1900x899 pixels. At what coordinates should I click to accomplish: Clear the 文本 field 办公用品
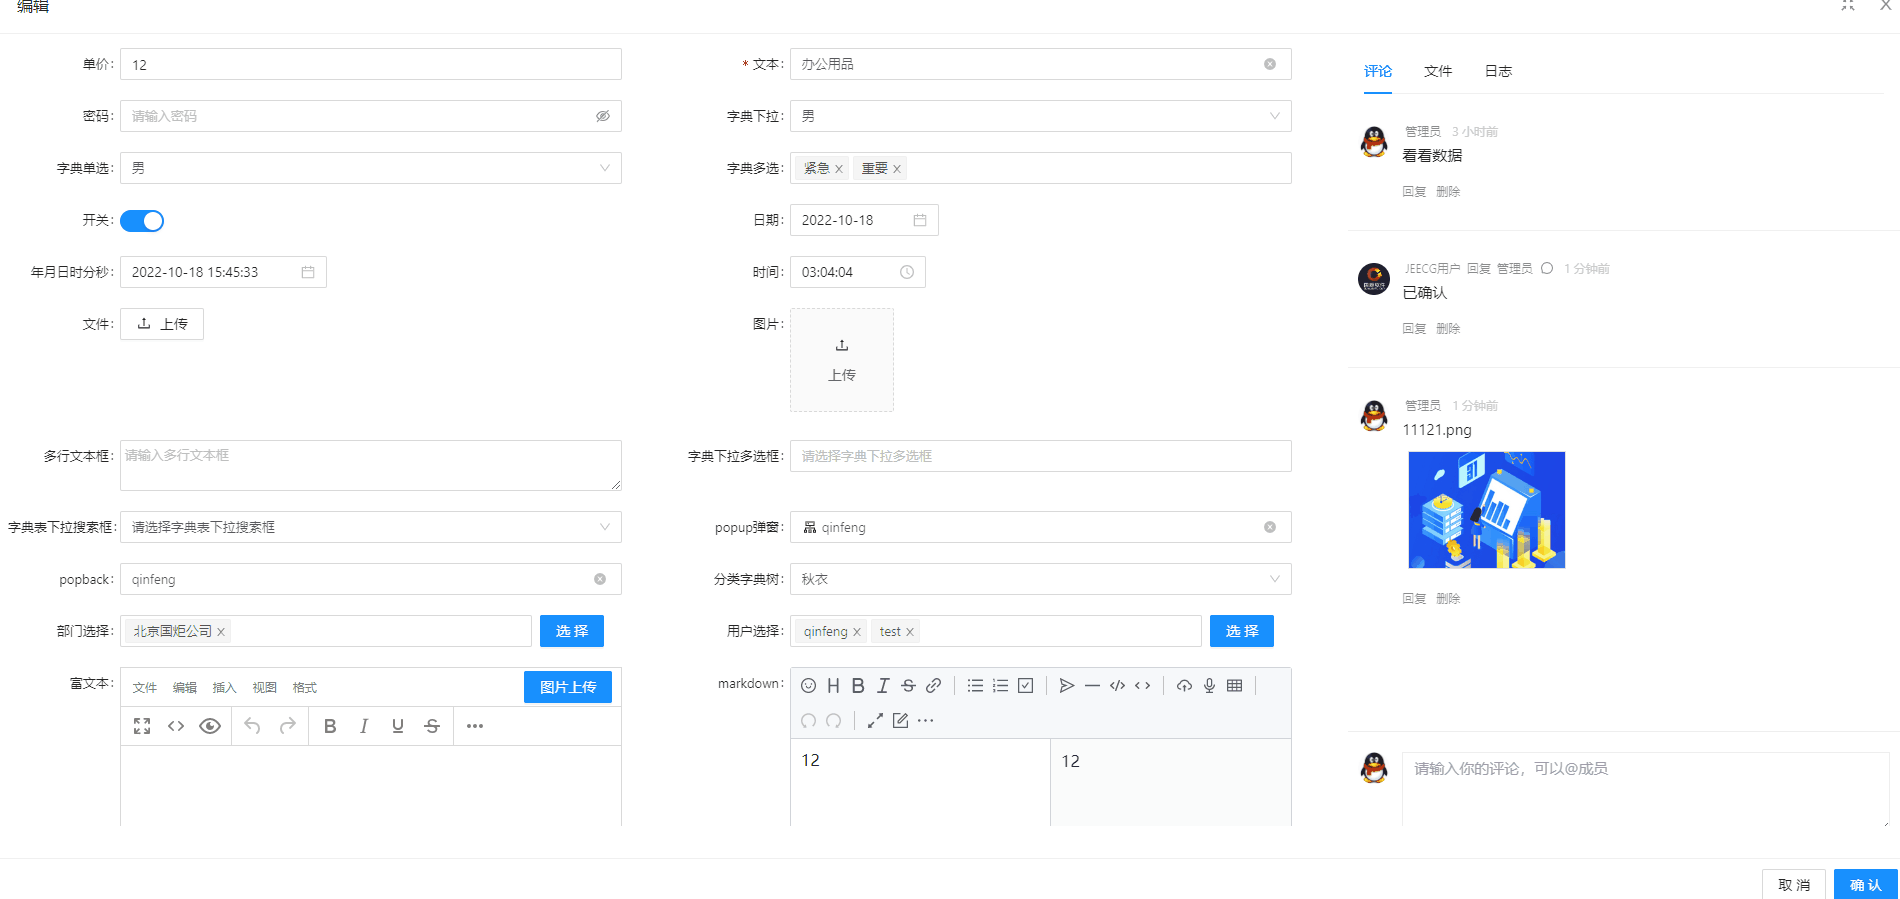pos(1270,64)
